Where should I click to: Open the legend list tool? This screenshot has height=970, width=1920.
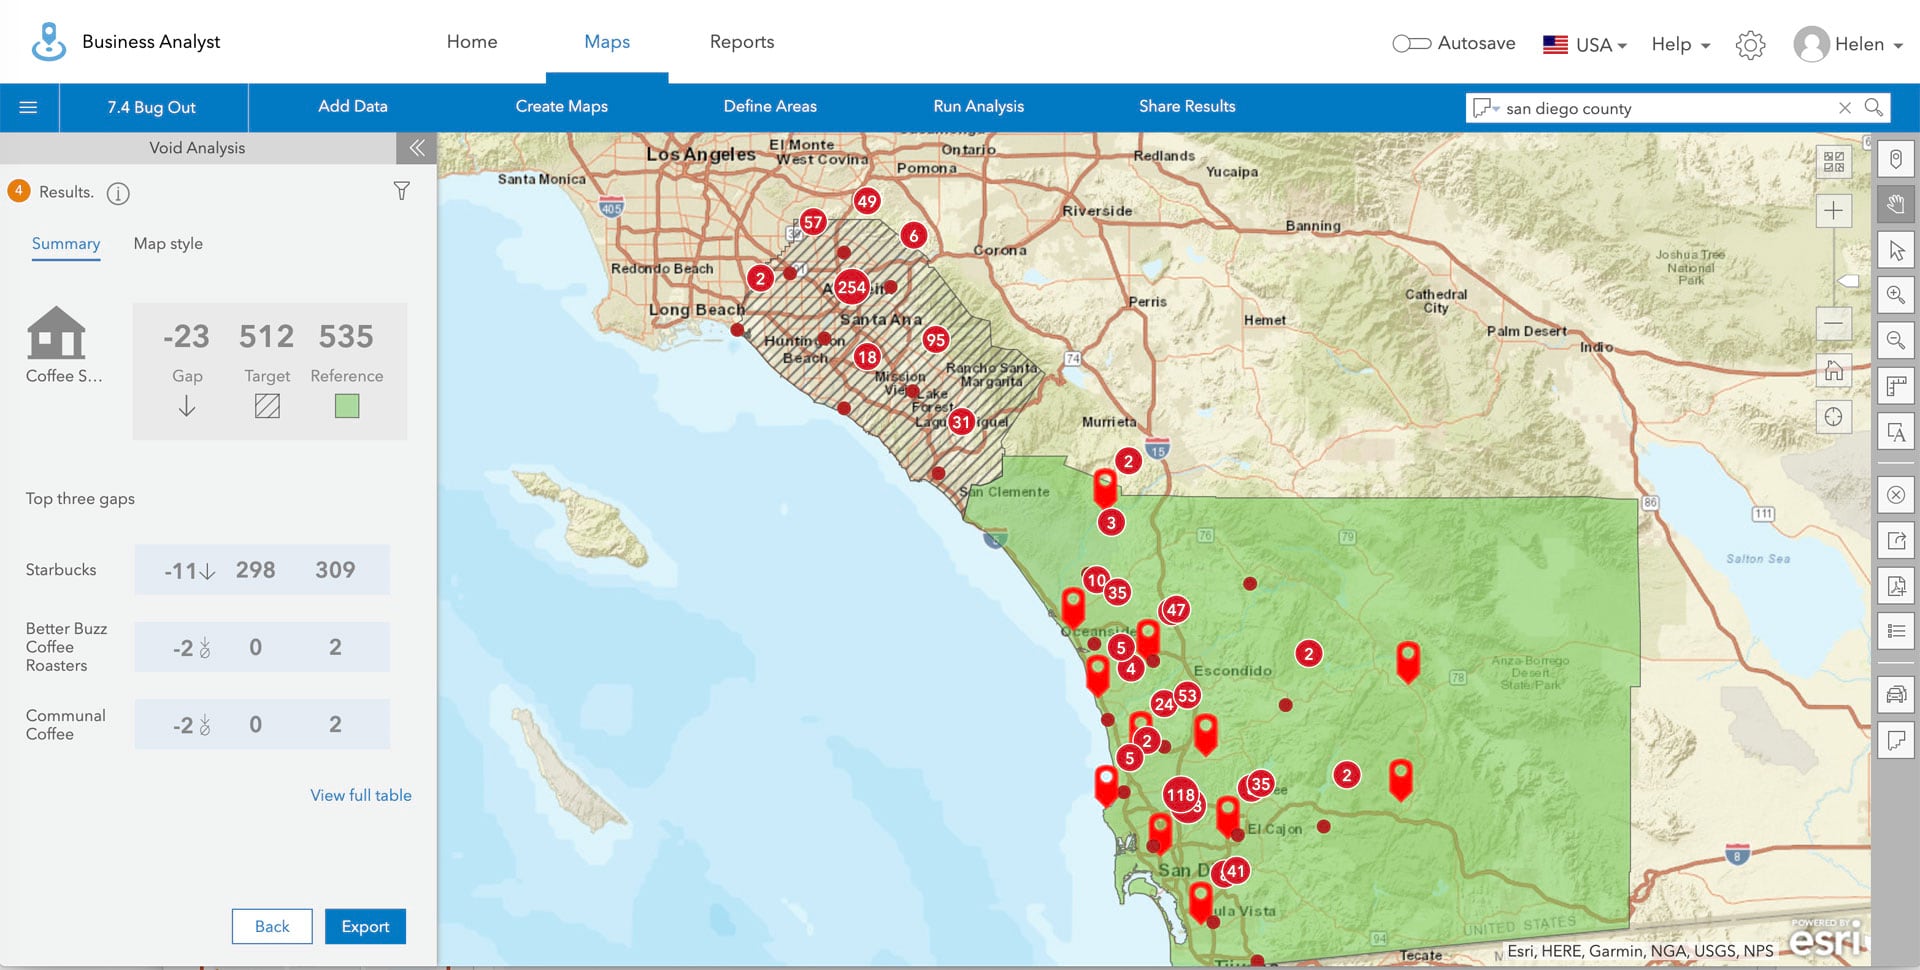pyautogui.click(x=1896, y=631)
